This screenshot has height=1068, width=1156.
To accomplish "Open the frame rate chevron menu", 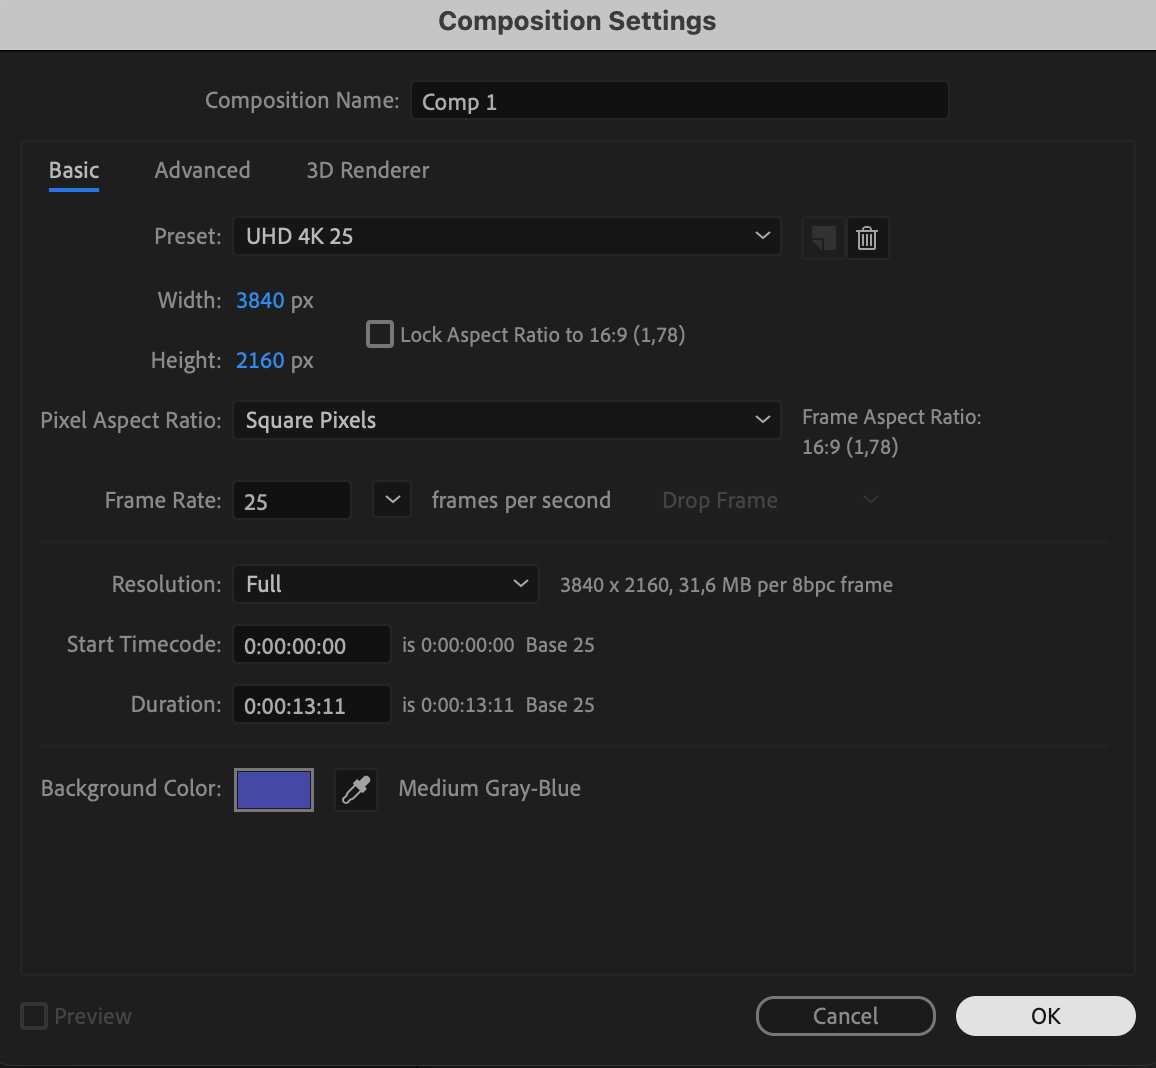I will point(392,500).
